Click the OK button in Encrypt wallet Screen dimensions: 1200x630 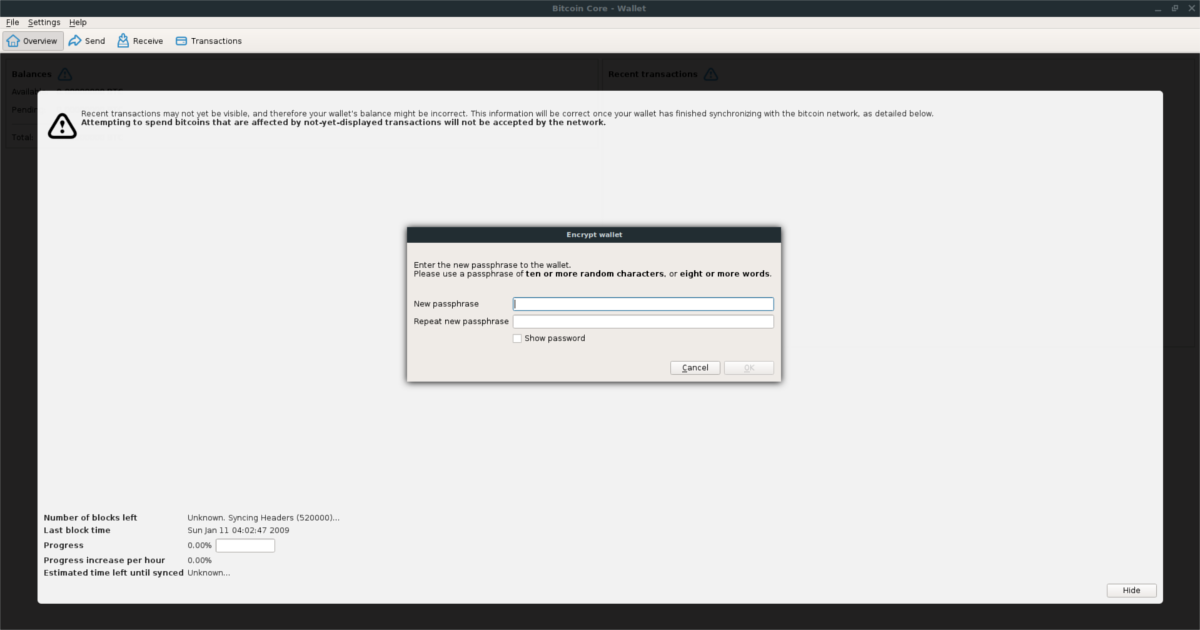(x=748, y=368)
